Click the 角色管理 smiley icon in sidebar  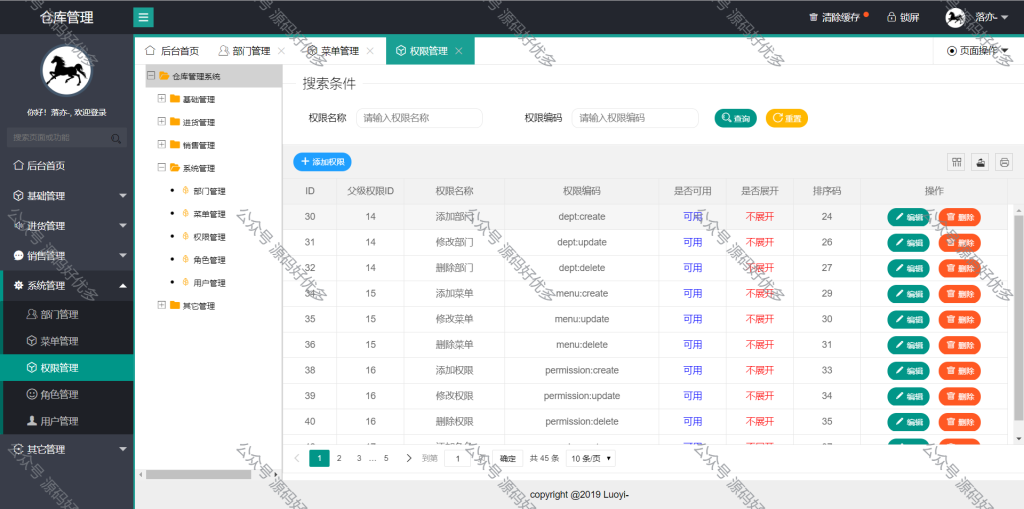pos(31,394)
